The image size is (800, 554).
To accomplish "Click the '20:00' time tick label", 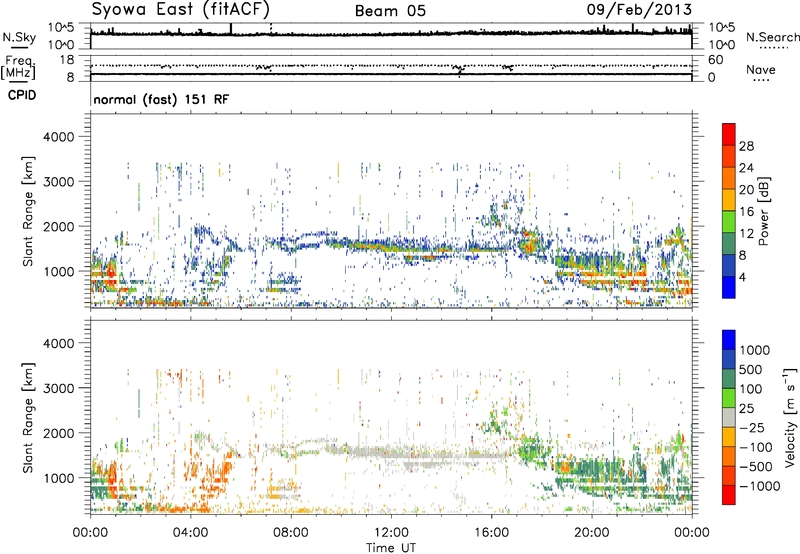I will tap(591, 533).
